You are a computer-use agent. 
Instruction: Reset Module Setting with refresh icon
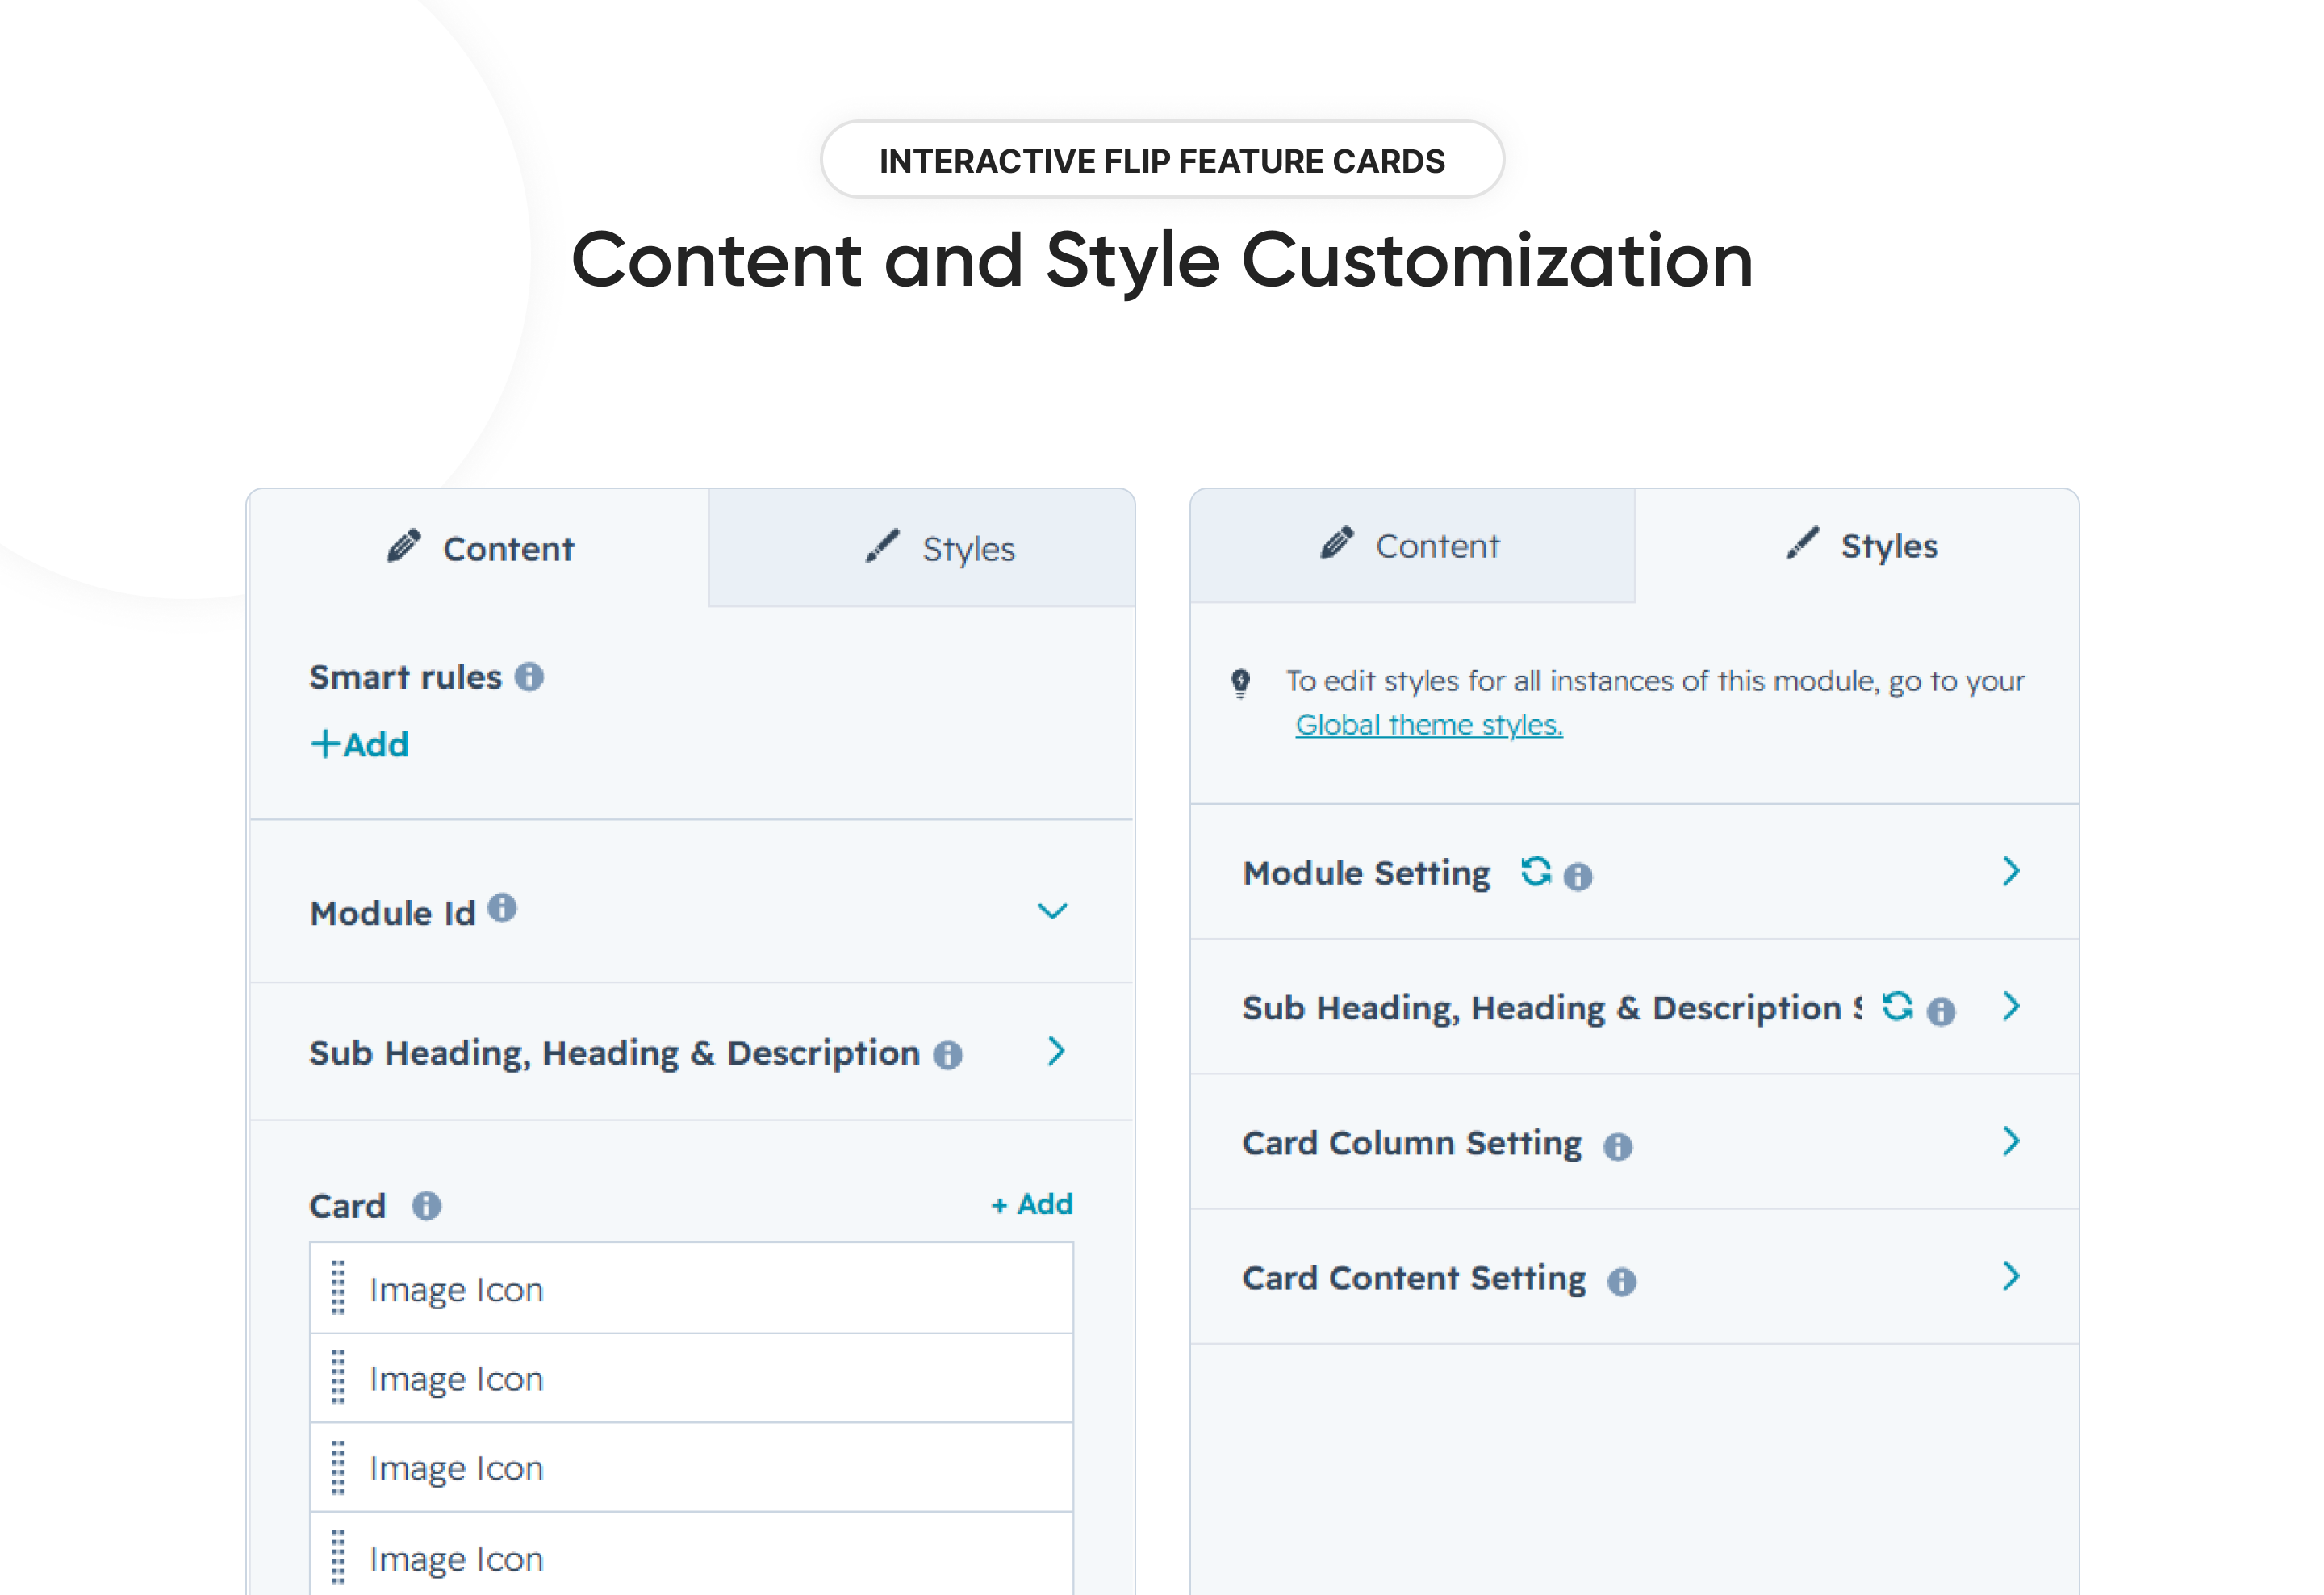(1535, 872)
